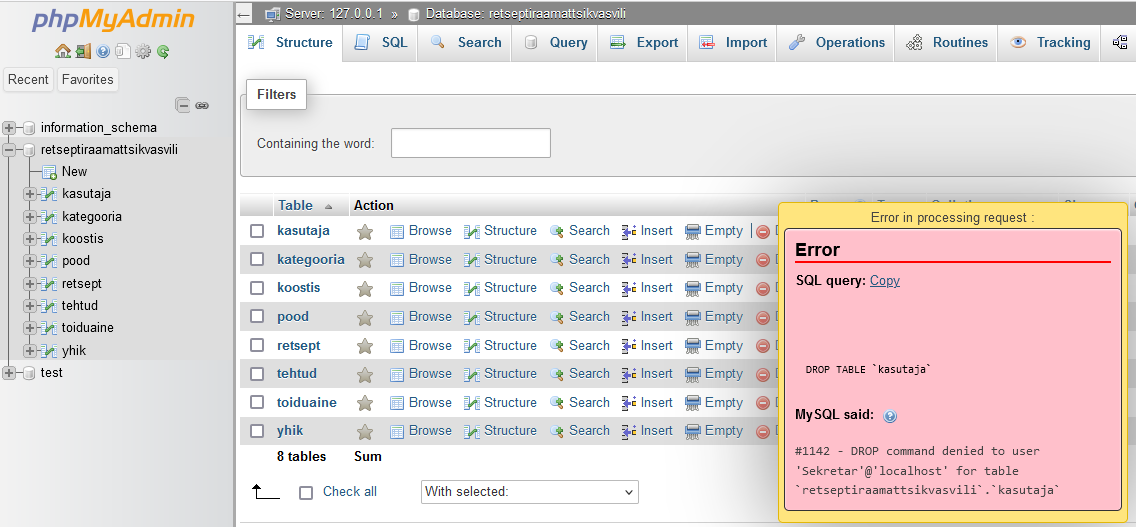The image size is (1136, 527).
Task: Click MySQL said help icon in error
Action: [x=890, y=416]
